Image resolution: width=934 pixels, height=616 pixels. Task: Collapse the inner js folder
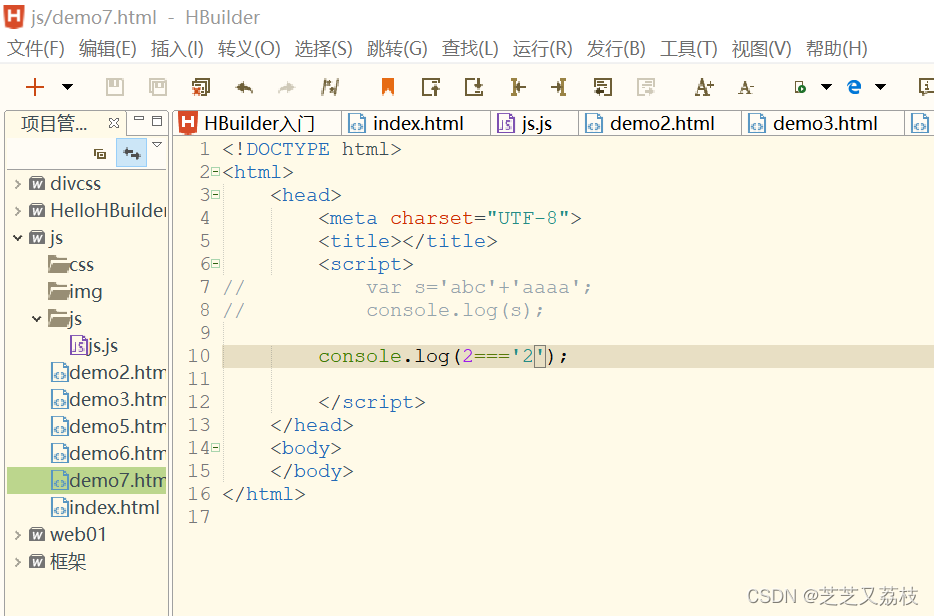pyautogui.click(x=36, y=319)
